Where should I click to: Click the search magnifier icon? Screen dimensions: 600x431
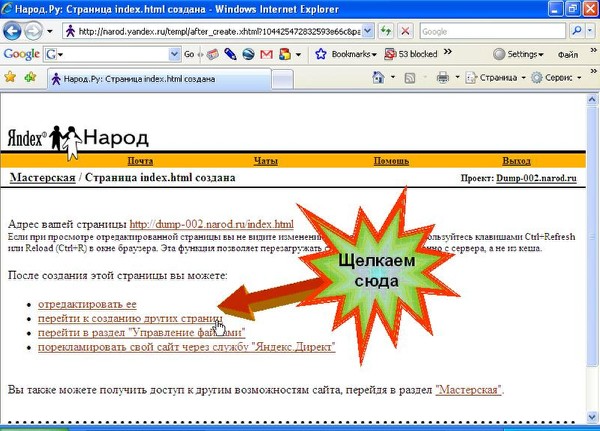click(577, 31)
